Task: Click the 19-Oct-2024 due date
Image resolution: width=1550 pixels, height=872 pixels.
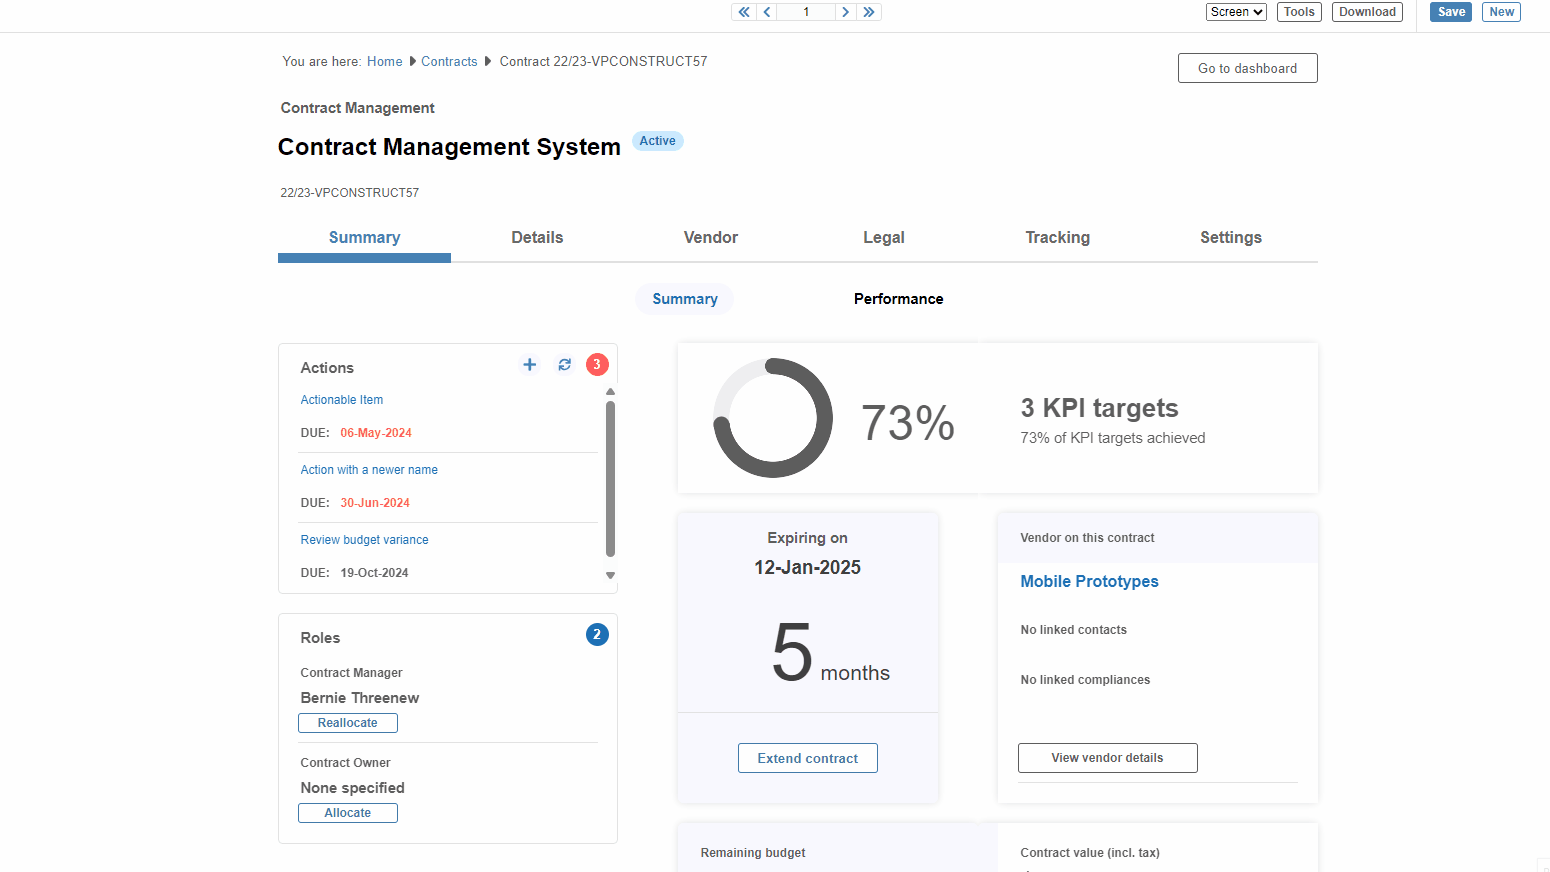Action: click(x=374, y=573)
